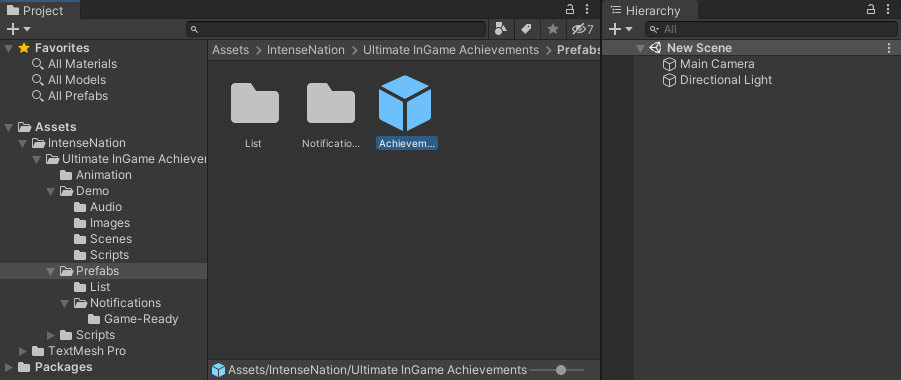Click Assets in the breadcrumb path
The image size is (901, 380).
pyautogui.click(x=230, y=50)
